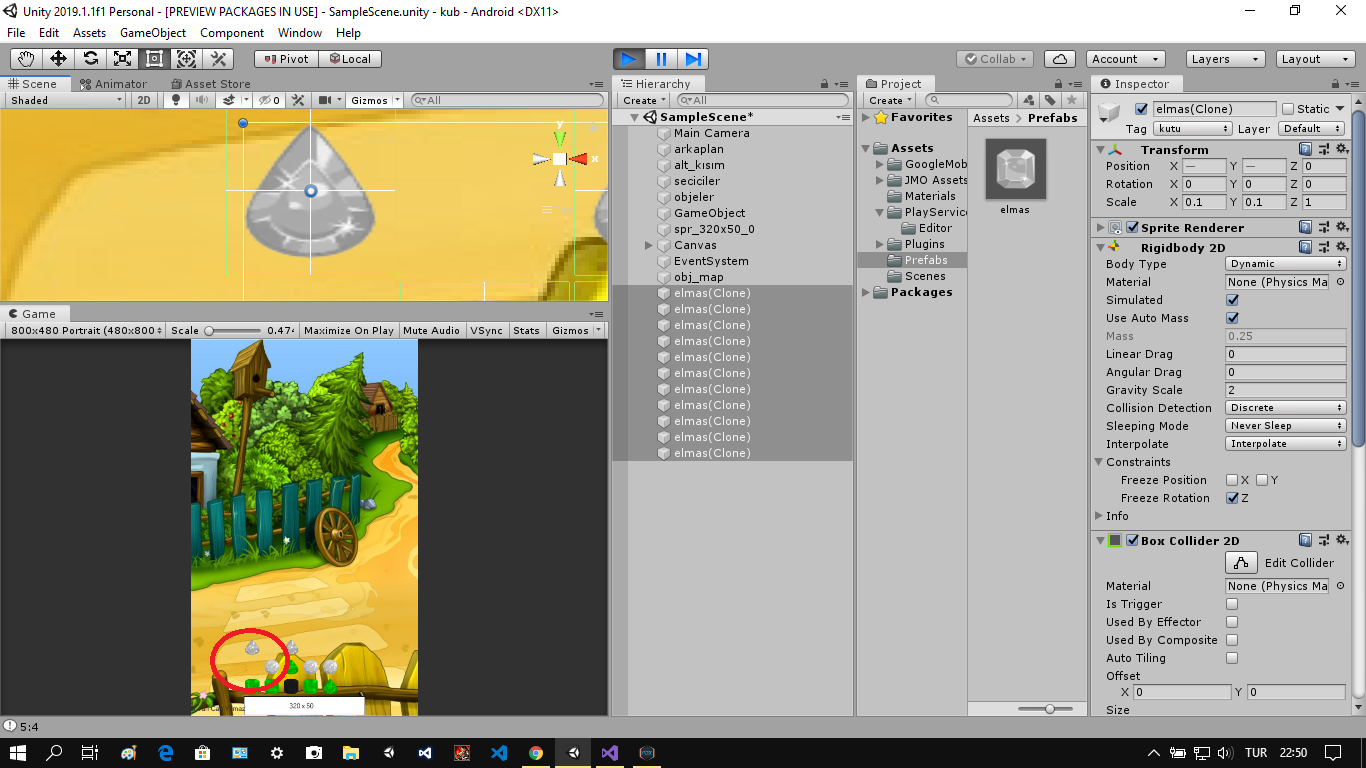Enable Used By Effector checkbox

click(x=1232, y=622)
